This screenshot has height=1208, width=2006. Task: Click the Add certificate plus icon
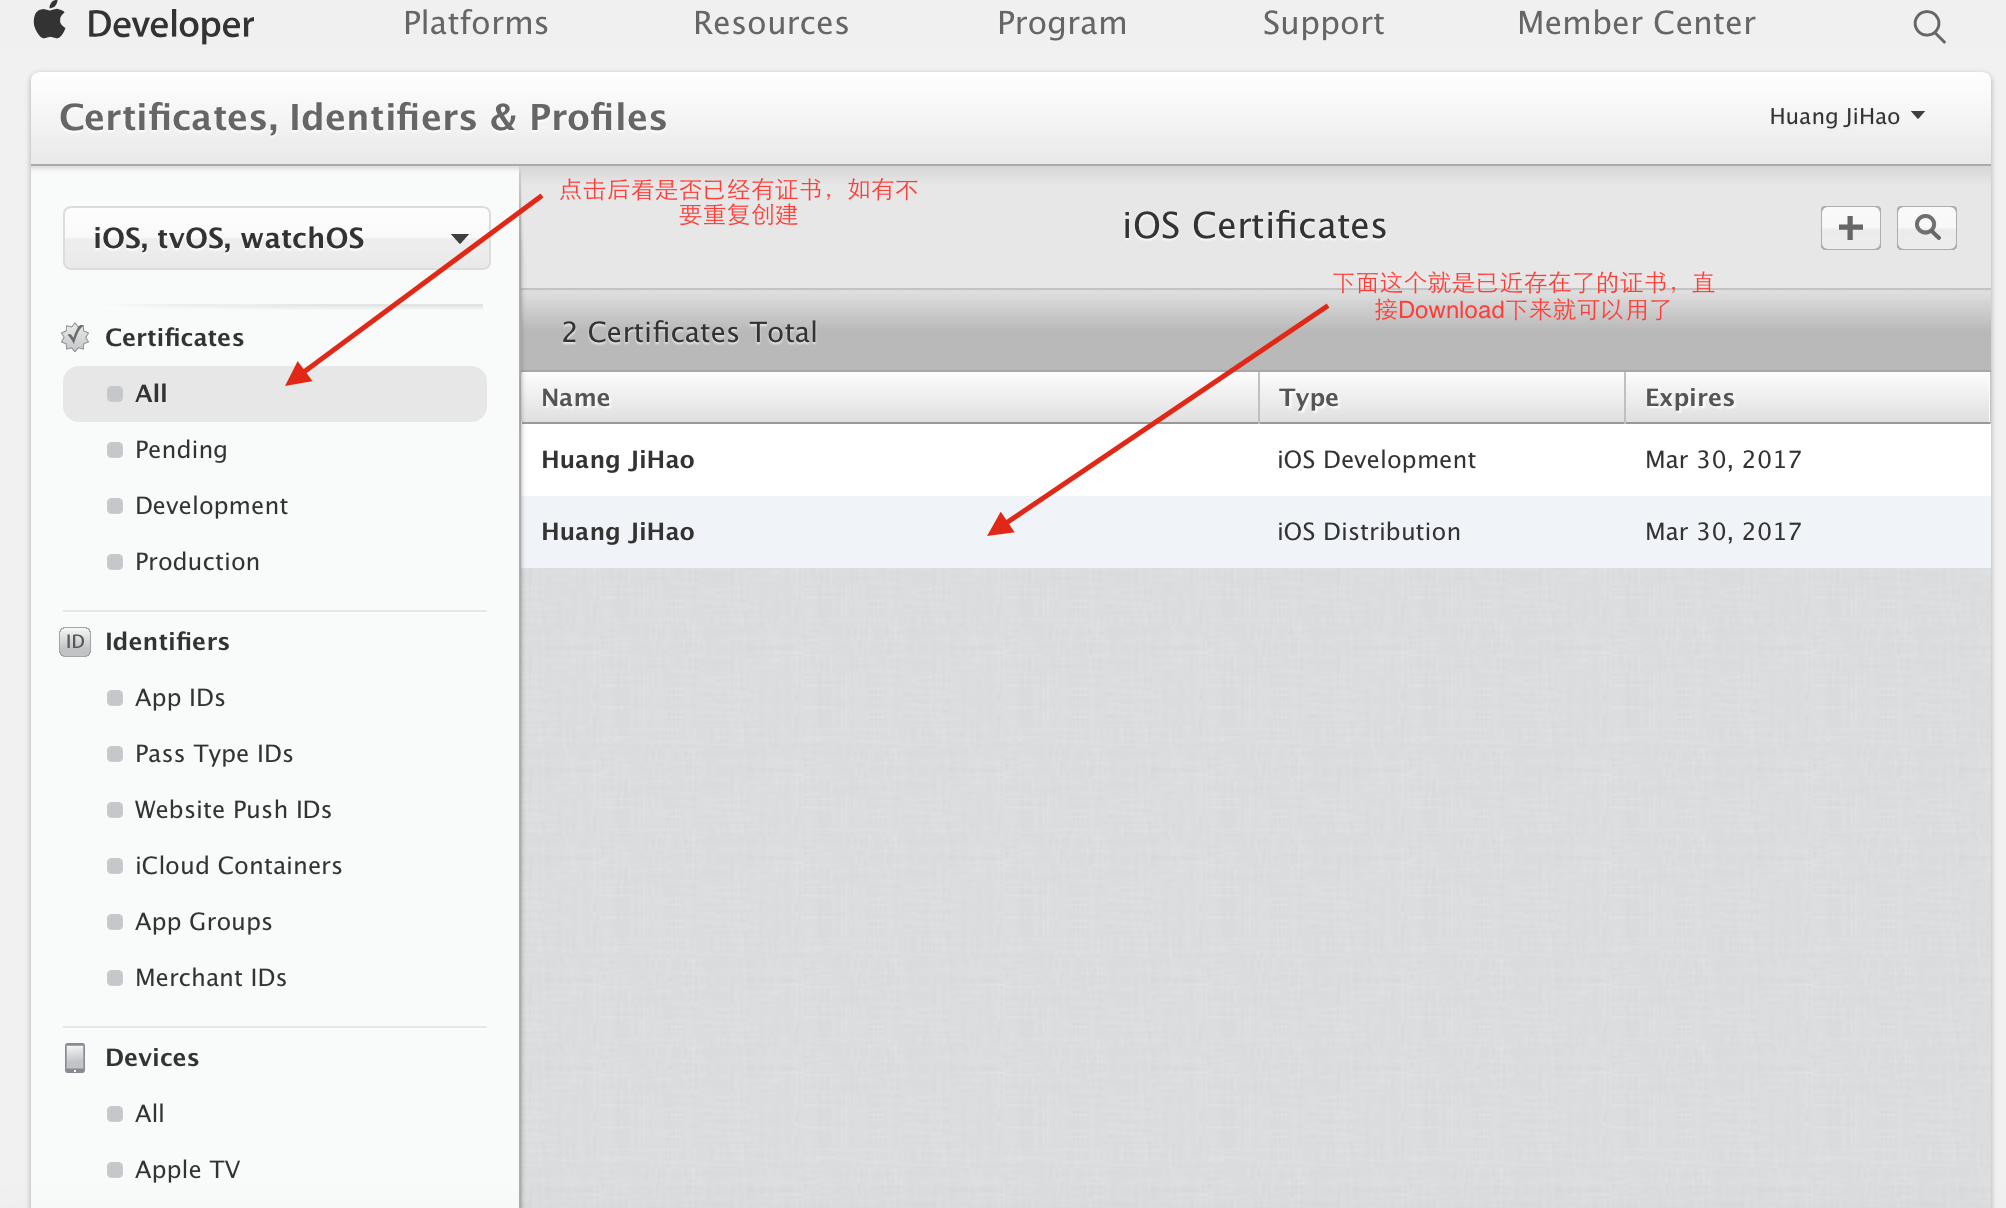pyautogui.click(x=1851, y=226)
